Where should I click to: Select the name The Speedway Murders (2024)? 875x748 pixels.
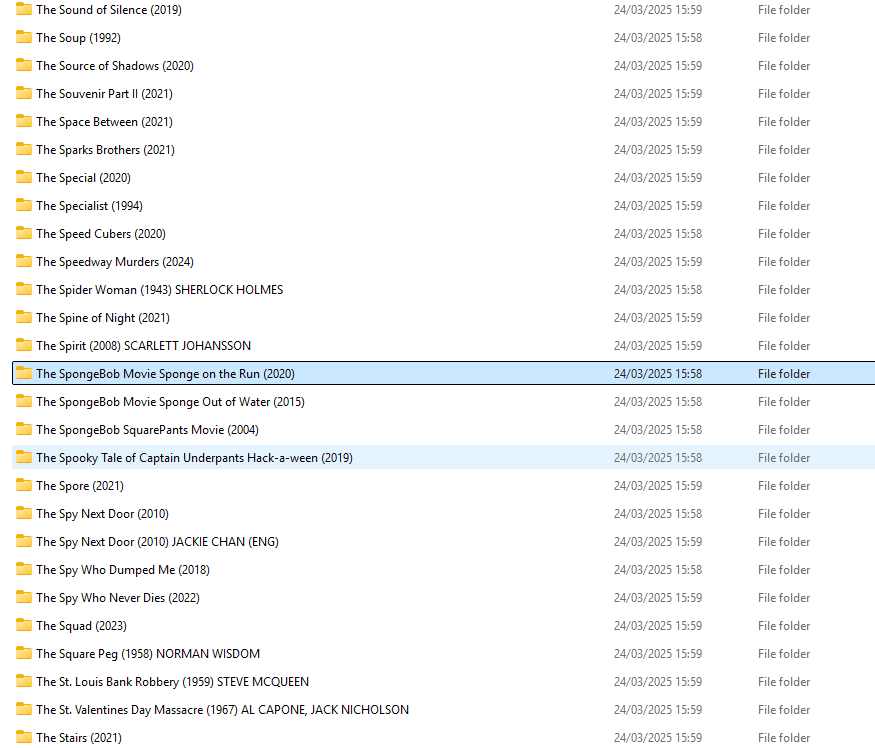click(x=115, y=262)
